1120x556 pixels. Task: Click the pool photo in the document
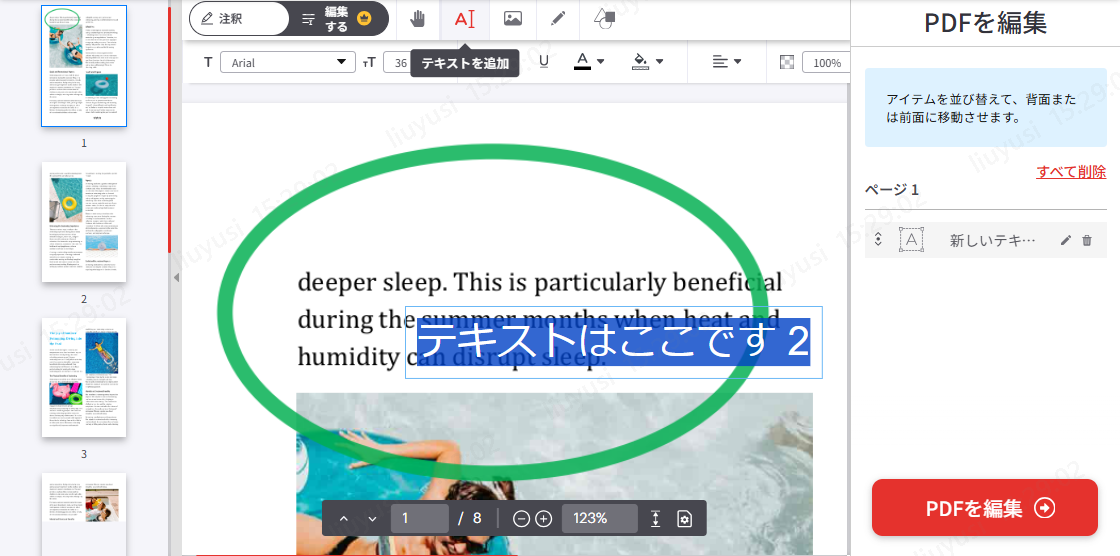coord(554,473)
